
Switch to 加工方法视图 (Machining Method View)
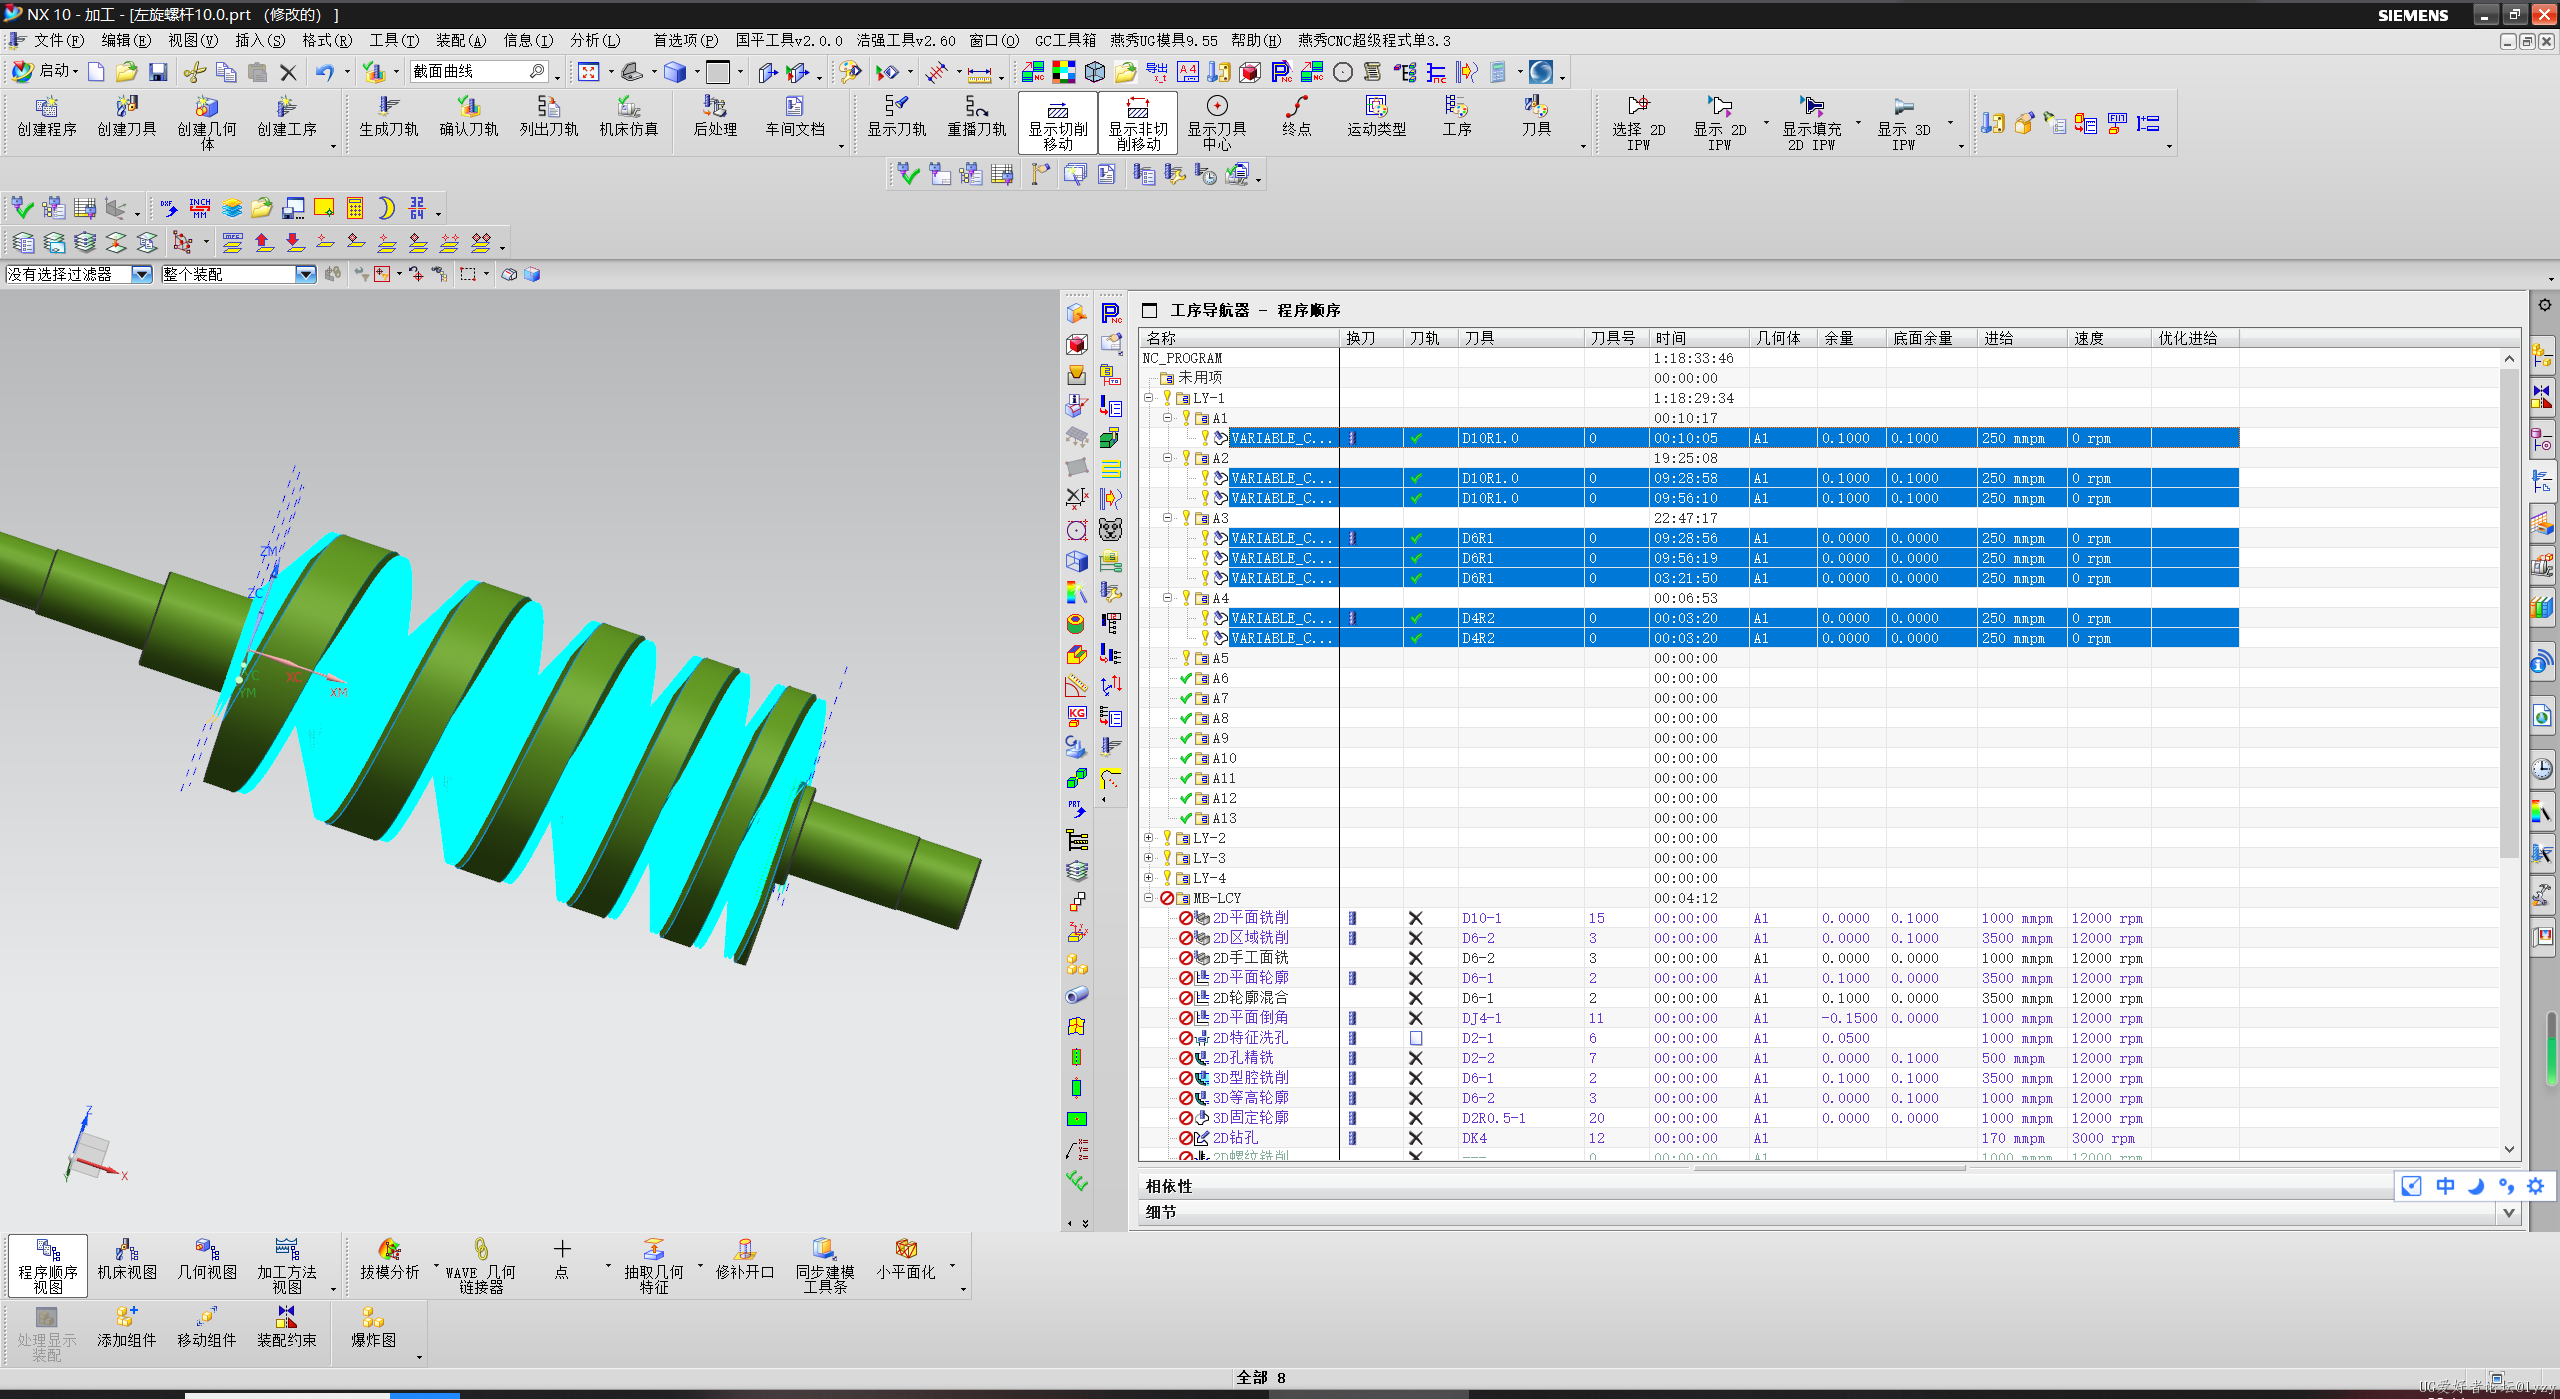[287, 1266]
